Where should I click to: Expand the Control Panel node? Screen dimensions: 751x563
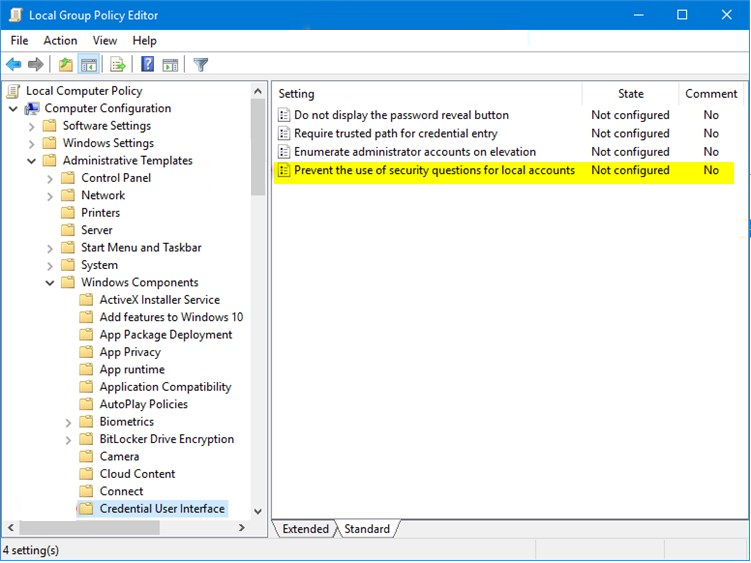click(x=50, y=179)
